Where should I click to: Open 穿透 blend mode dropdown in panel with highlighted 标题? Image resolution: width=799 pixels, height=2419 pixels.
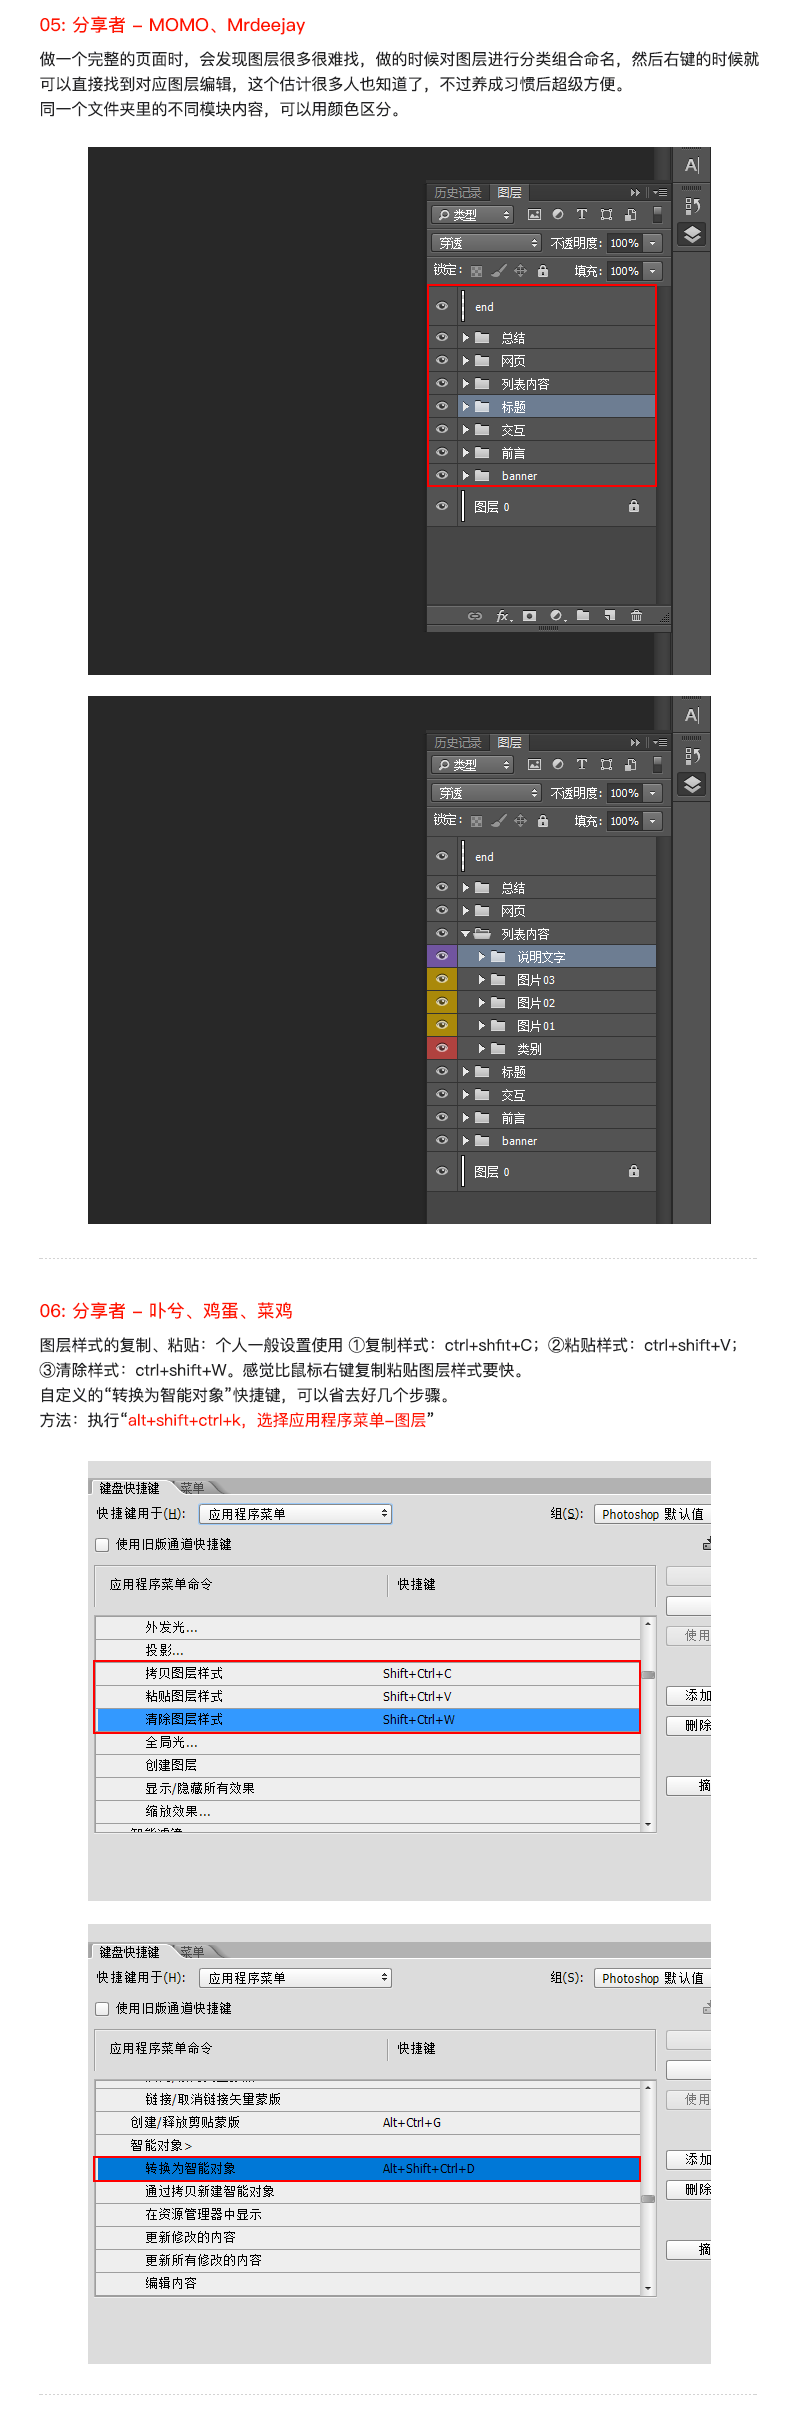click(486, 243)
